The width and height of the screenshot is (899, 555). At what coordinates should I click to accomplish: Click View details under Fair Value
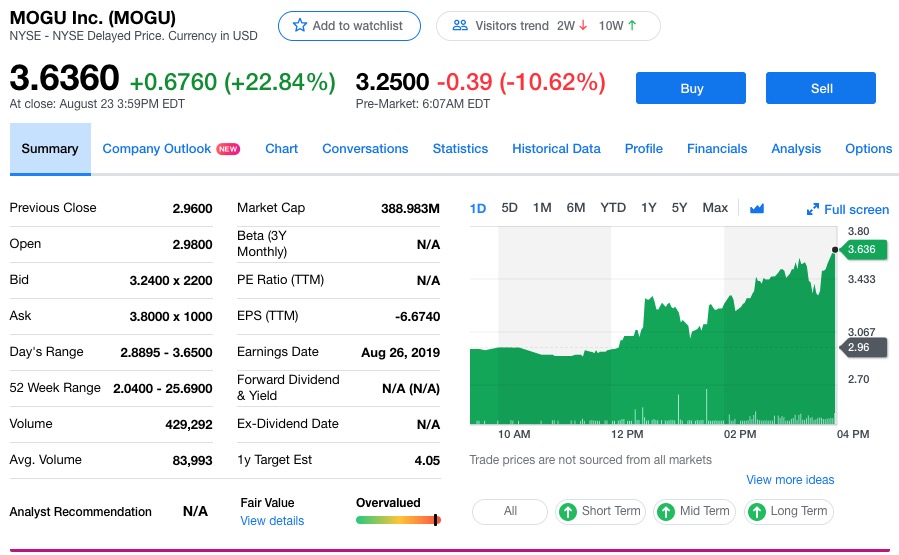point(272,521)
